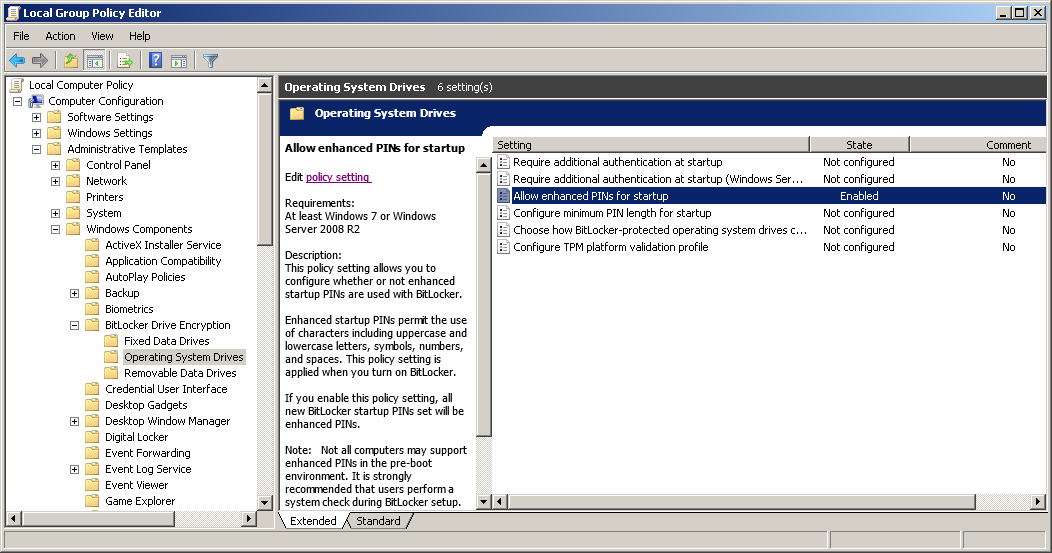Click the Export List toolbar icon
The width and height of the screenshot is (1052, 553).
(x=125, y=60)
